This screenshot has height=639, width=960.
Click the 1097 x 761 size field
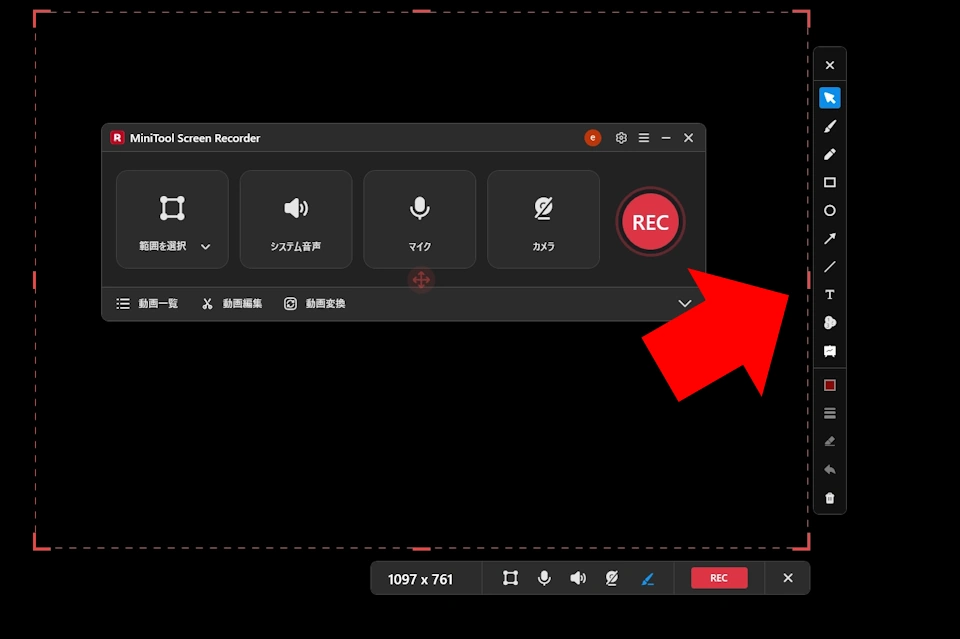[x=424, y=578]
